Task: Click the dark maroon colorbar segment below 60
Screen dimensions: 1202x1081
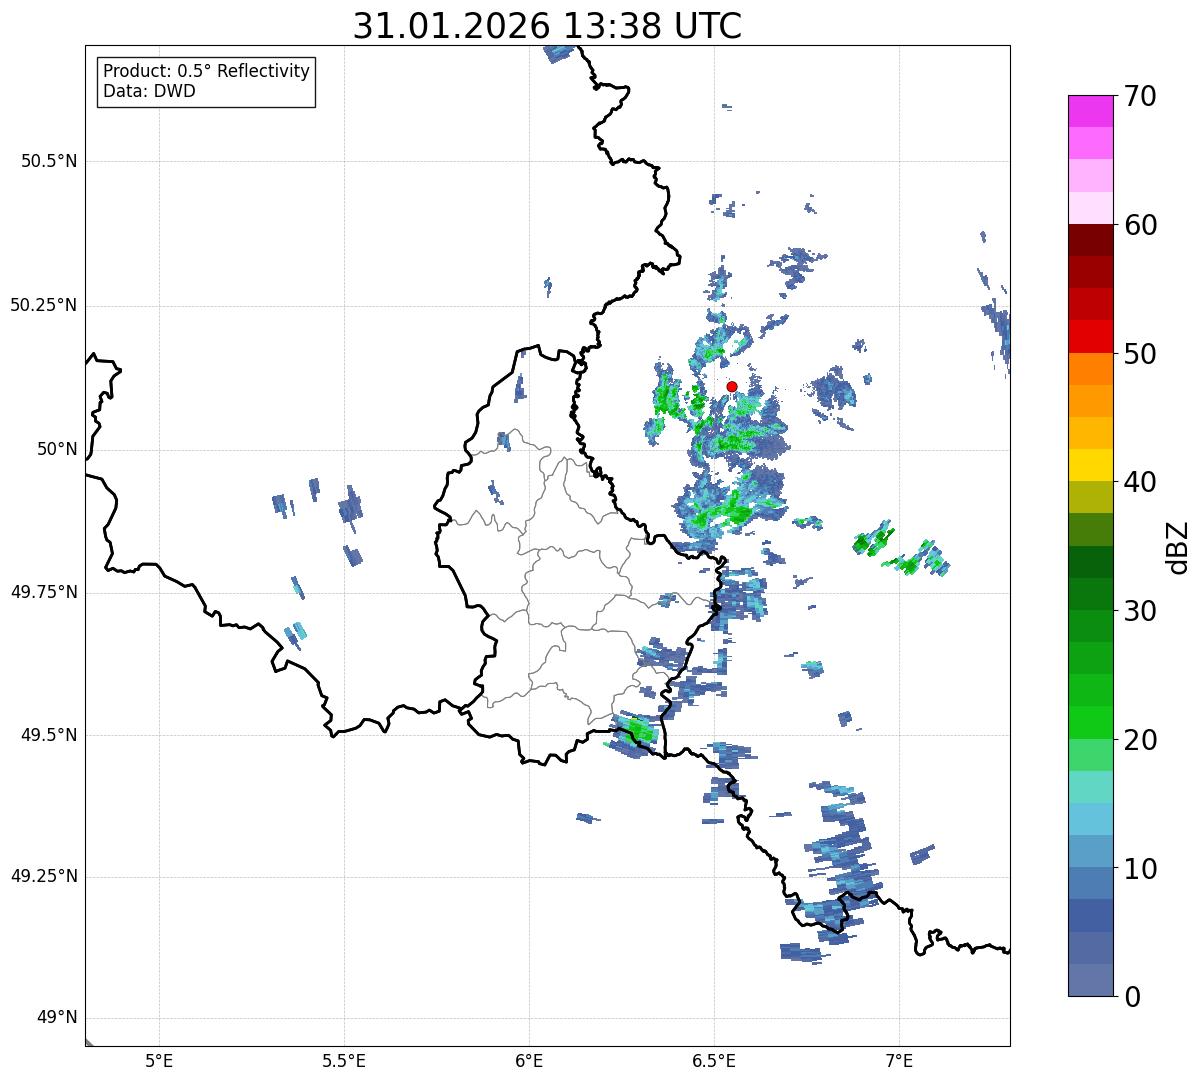Action: click(x=1091, y=240)
